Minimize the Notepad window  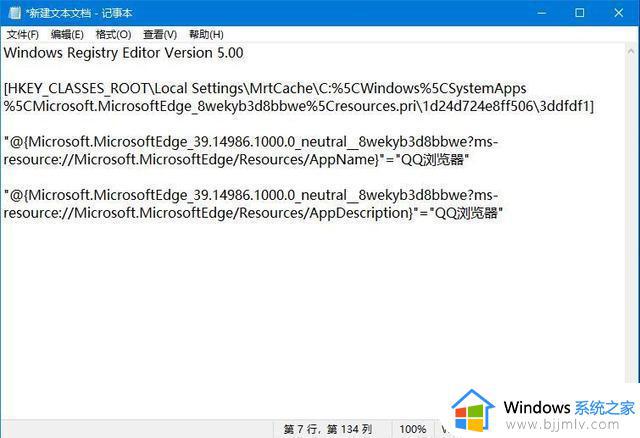(542, 13)
